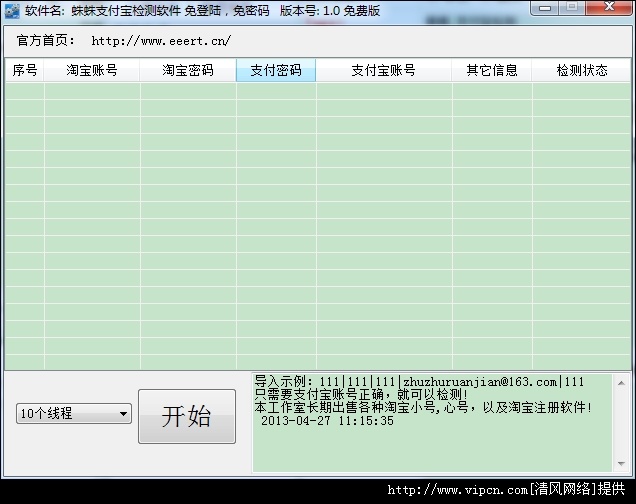This screenshot has width=636, height=504.
Task: Click the 本工作室长期出售 log line
Action: 423,407
